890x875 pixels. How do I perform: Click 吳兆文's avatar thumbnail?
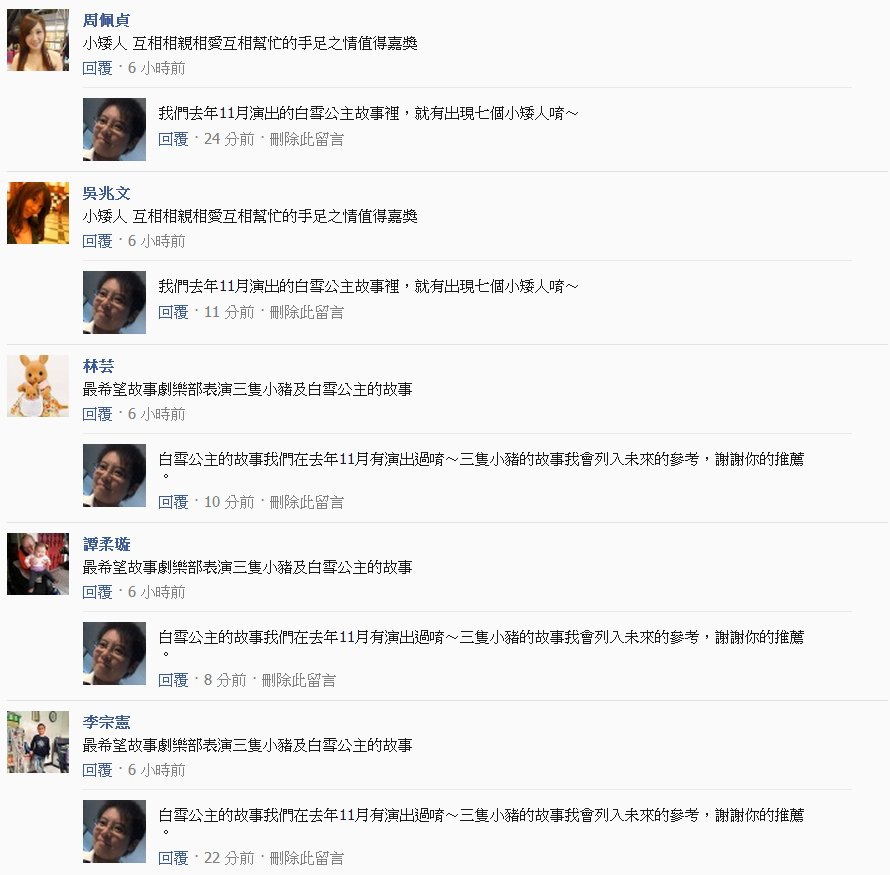click(x=38, y=213)
